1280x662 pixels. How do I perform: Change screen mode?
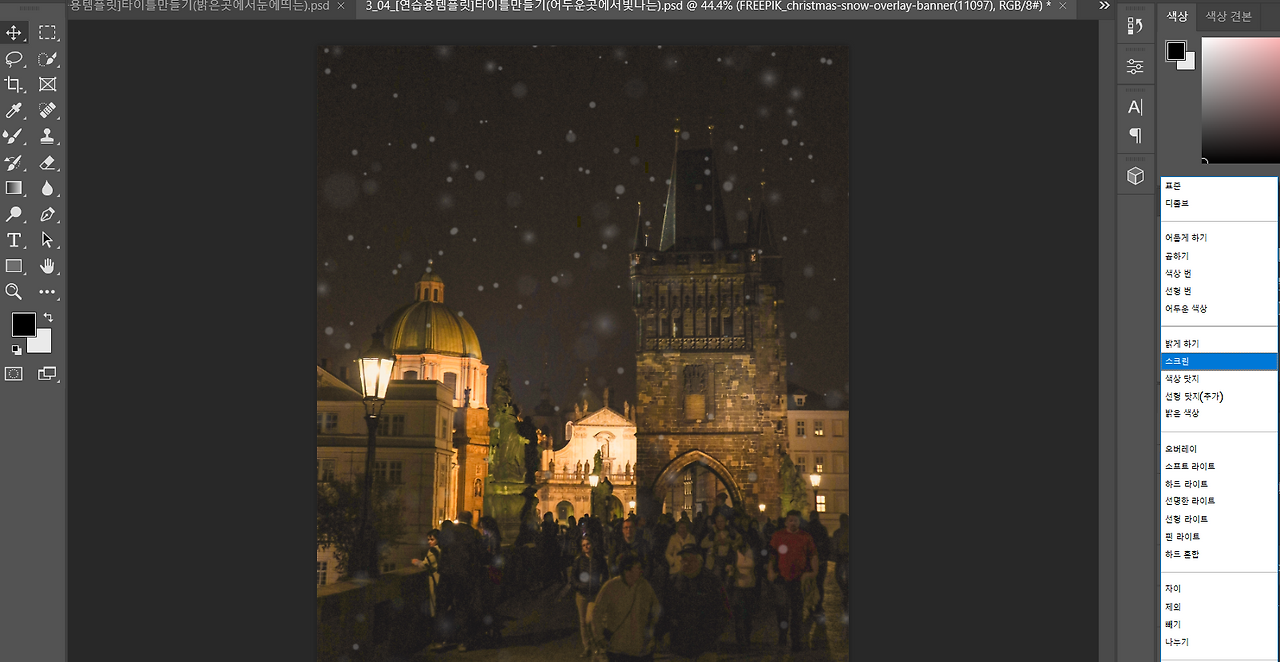(x=47, y=373)
